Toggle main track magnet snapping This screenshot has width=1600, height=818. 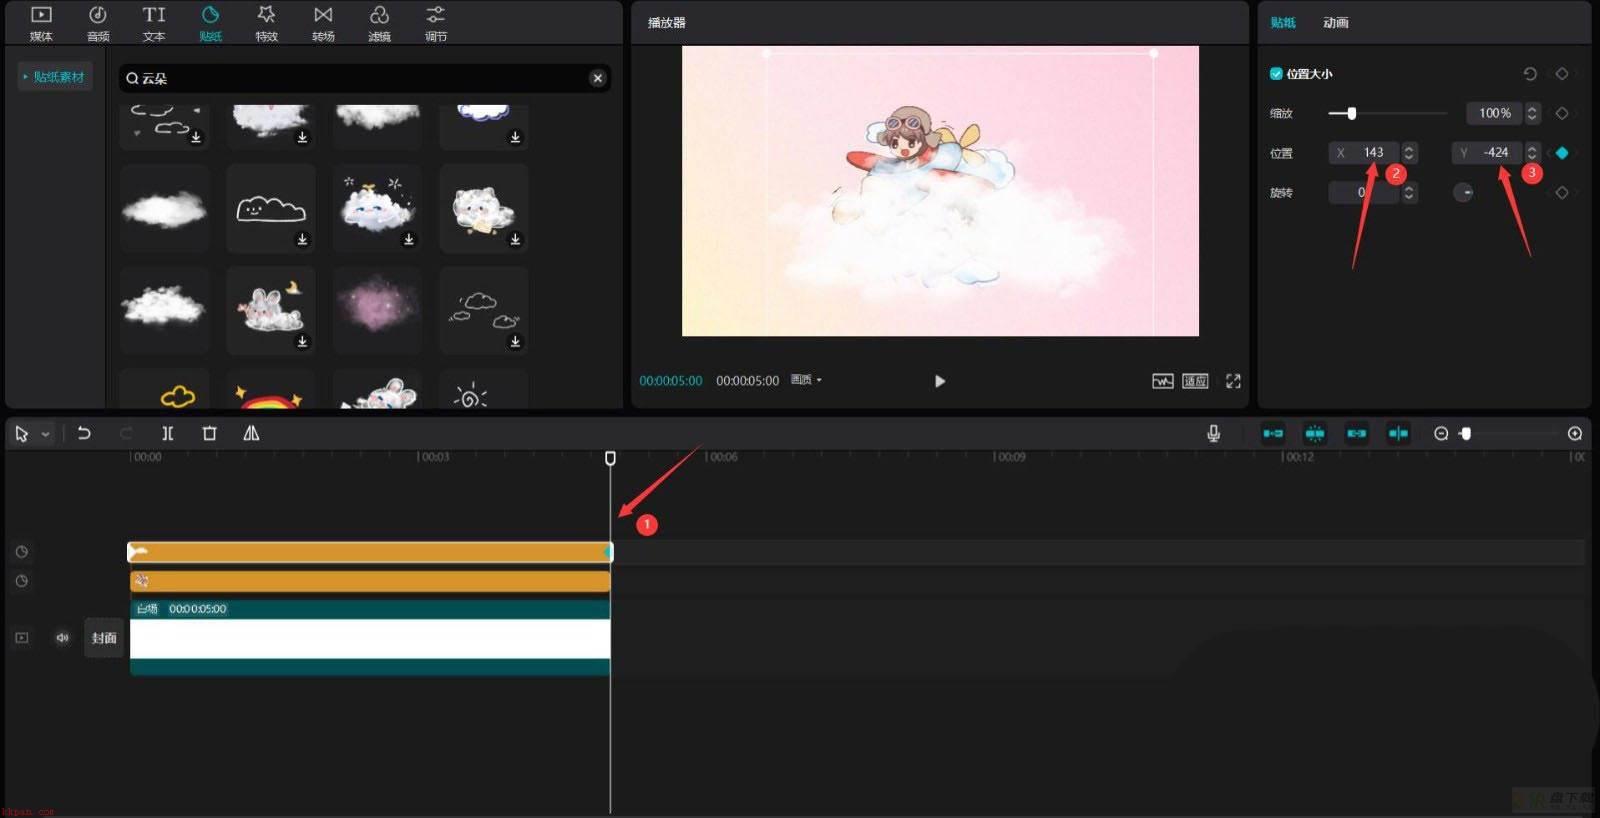[x=1273, y=433]
